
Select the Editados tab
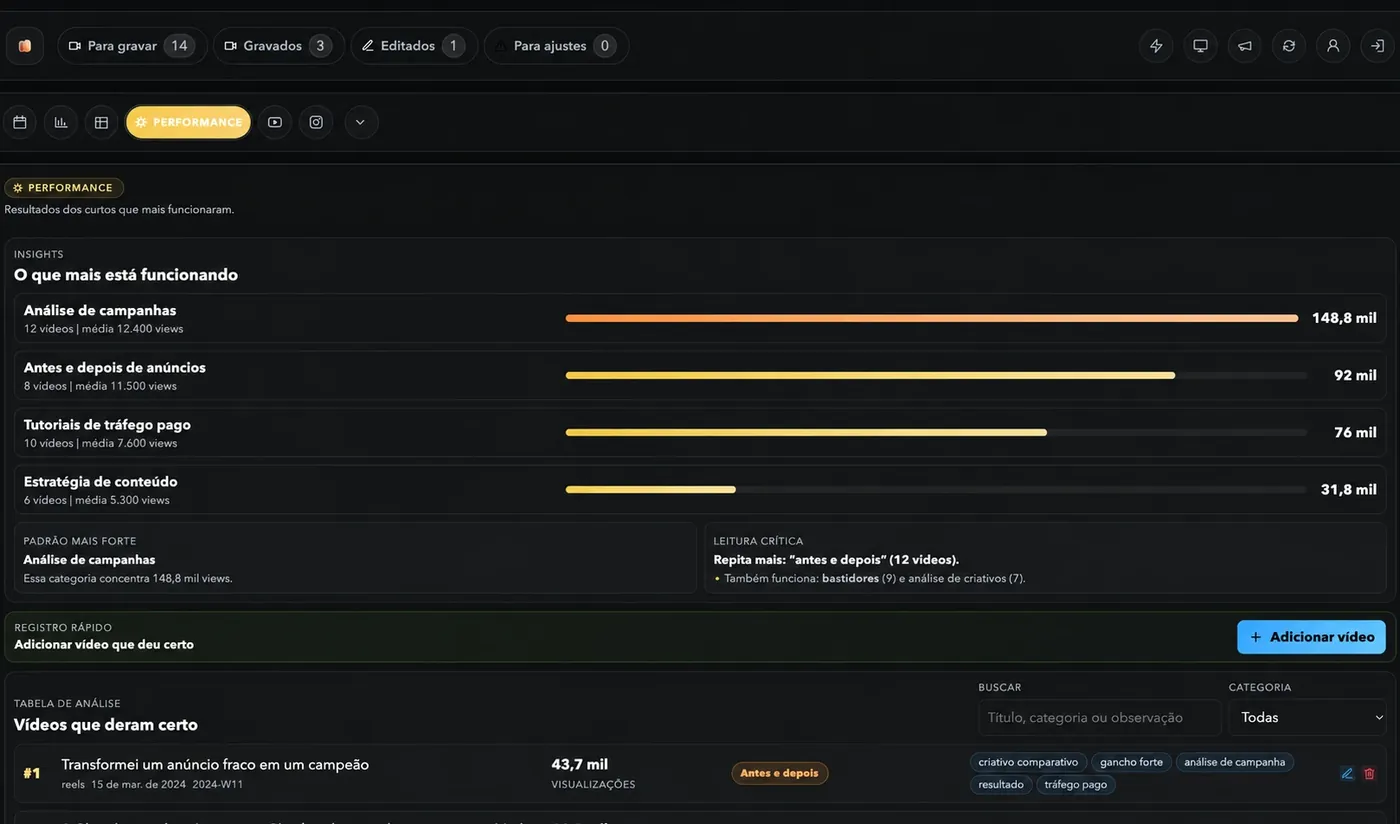point(414,46)
